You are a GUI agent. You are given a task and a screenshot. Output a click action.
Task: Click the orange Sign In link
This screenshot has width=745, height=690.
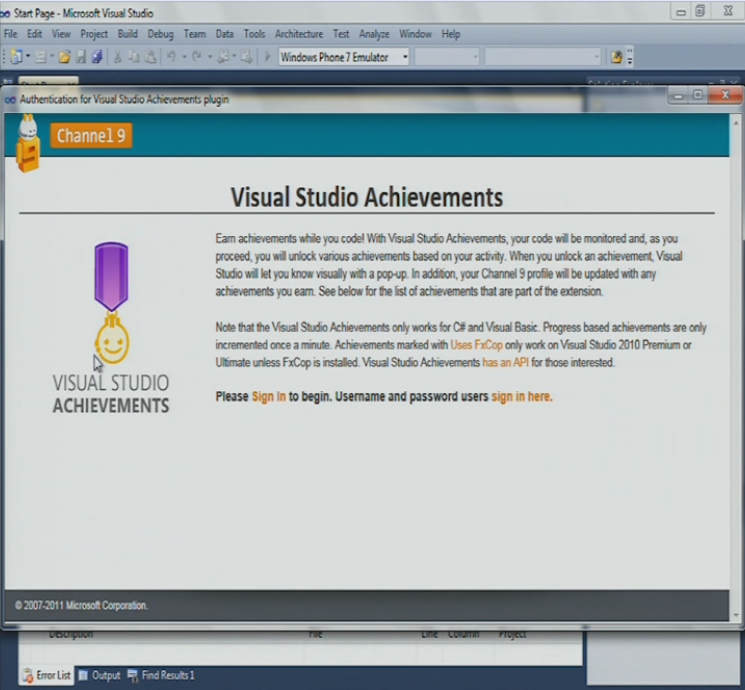pos(269,396)
